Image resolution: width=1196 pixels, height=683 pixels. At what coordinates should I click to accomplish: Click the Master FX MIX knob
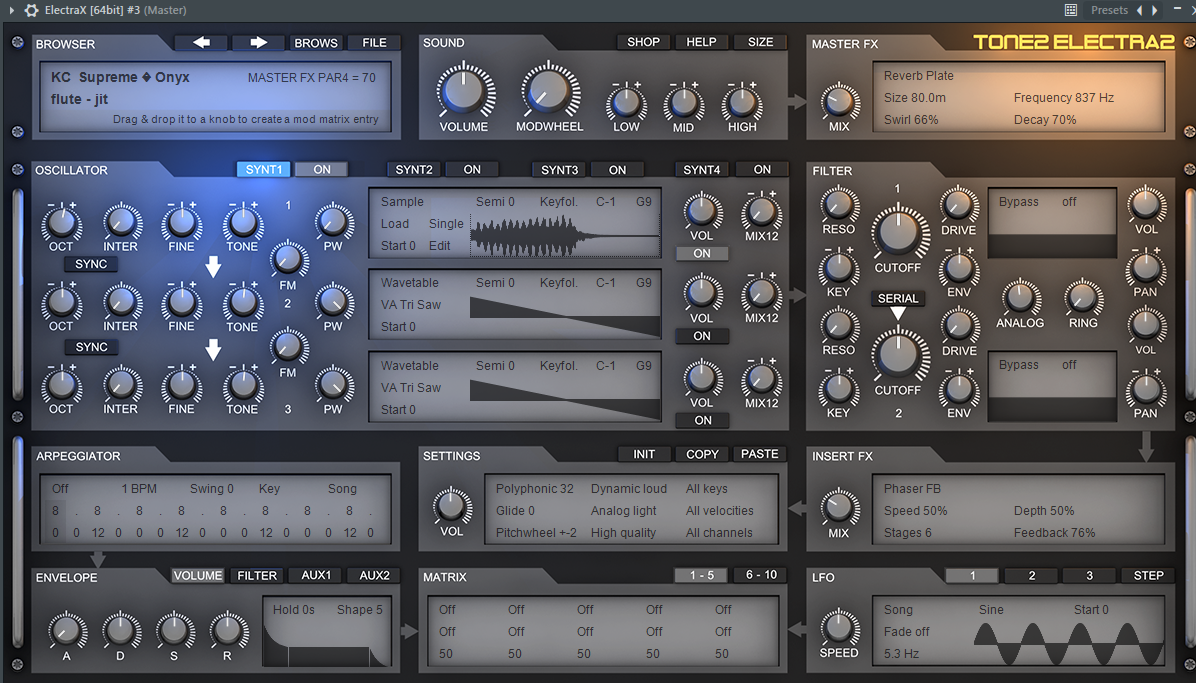[x=838, y=101]
